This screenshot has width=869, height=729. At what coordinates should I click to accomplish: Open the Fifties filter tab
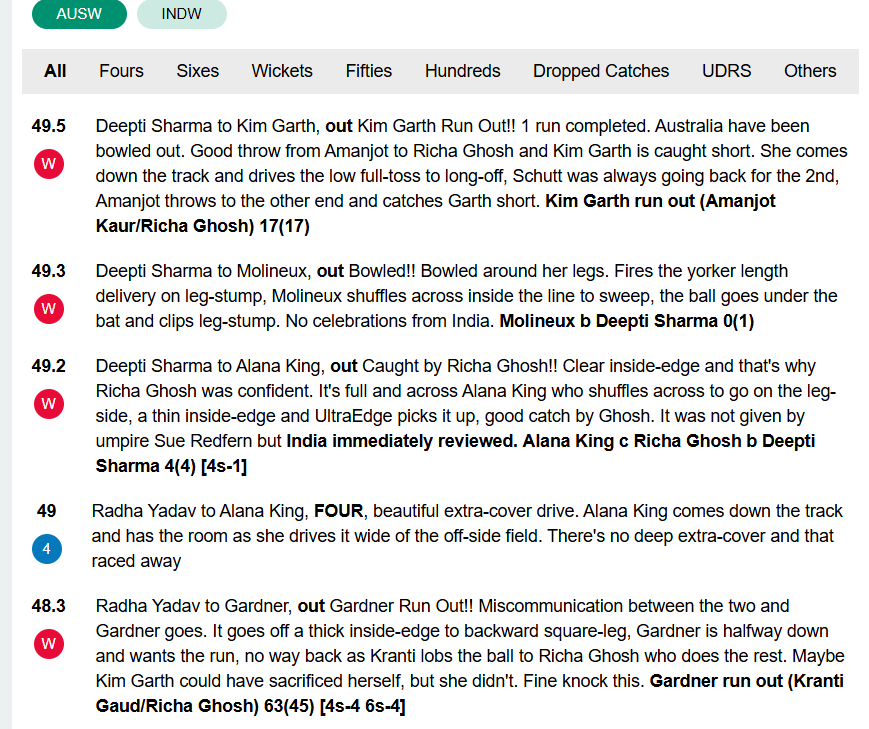click(x=369, y=71)
